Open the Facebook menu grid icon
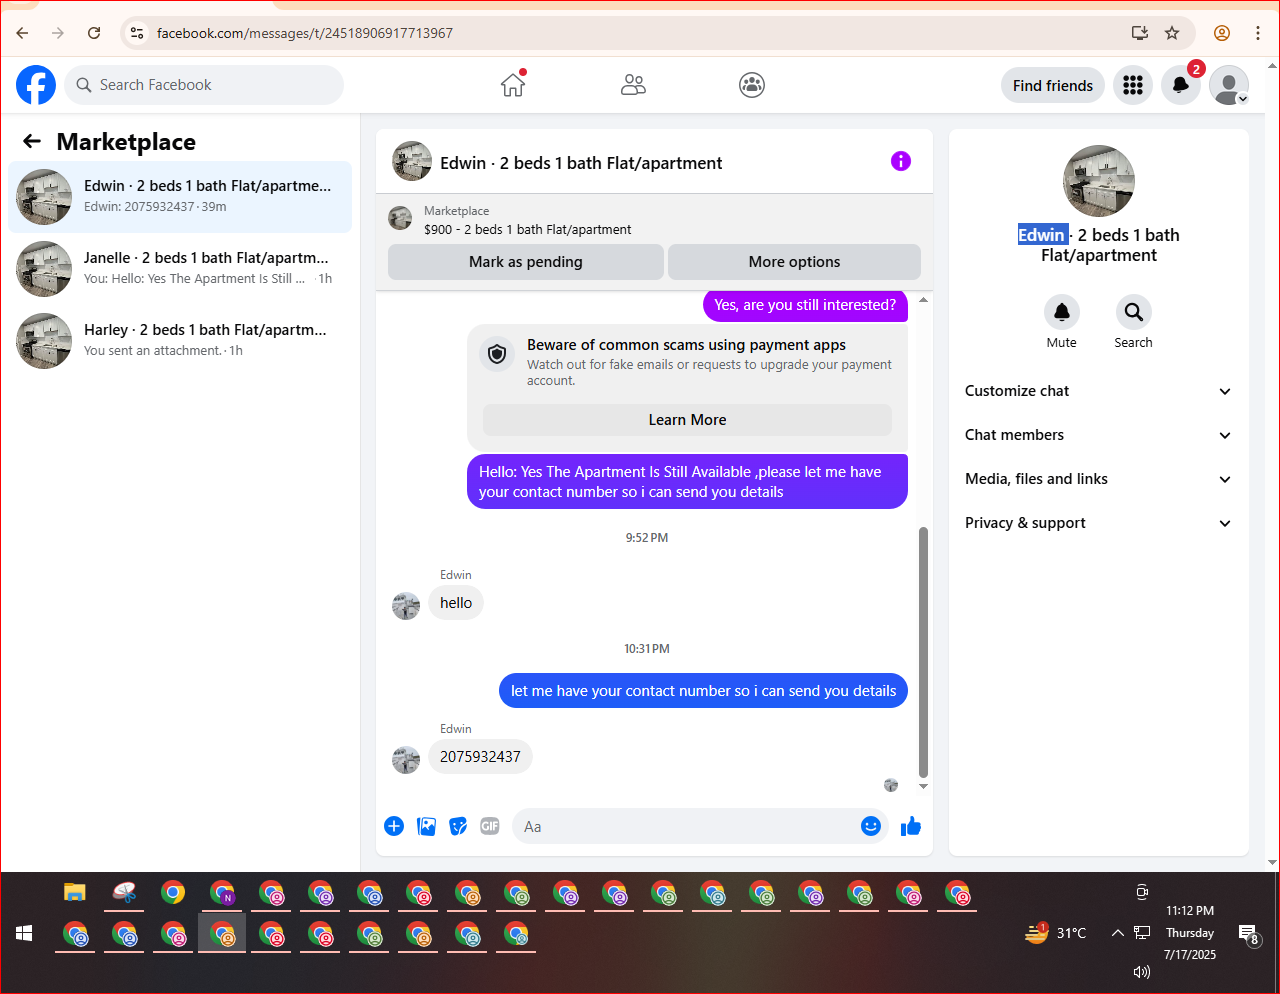 (1133, 86)
